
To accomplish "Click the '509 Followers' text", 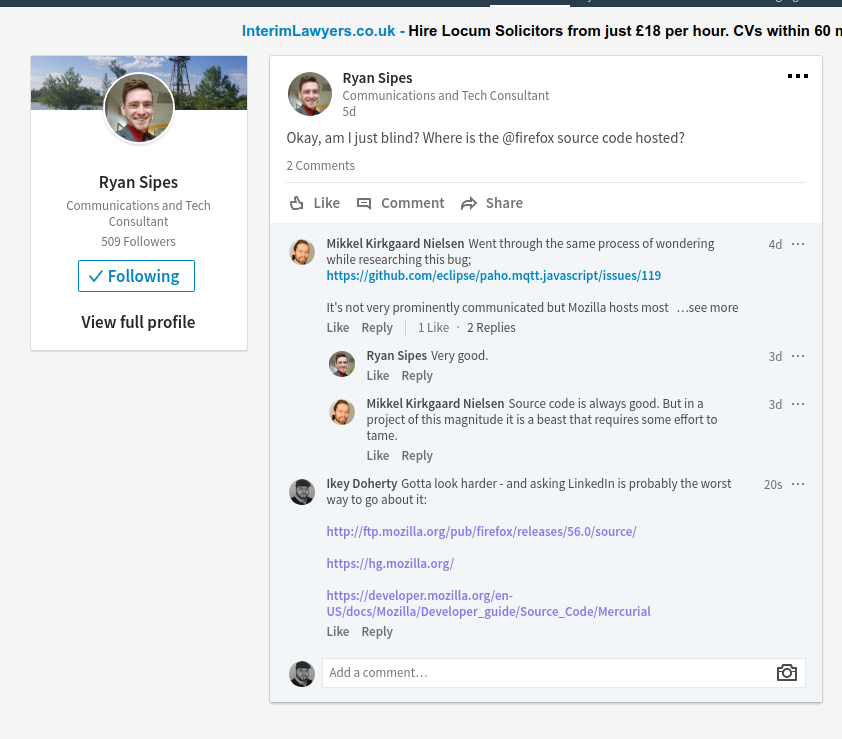I will click(139, 242).
